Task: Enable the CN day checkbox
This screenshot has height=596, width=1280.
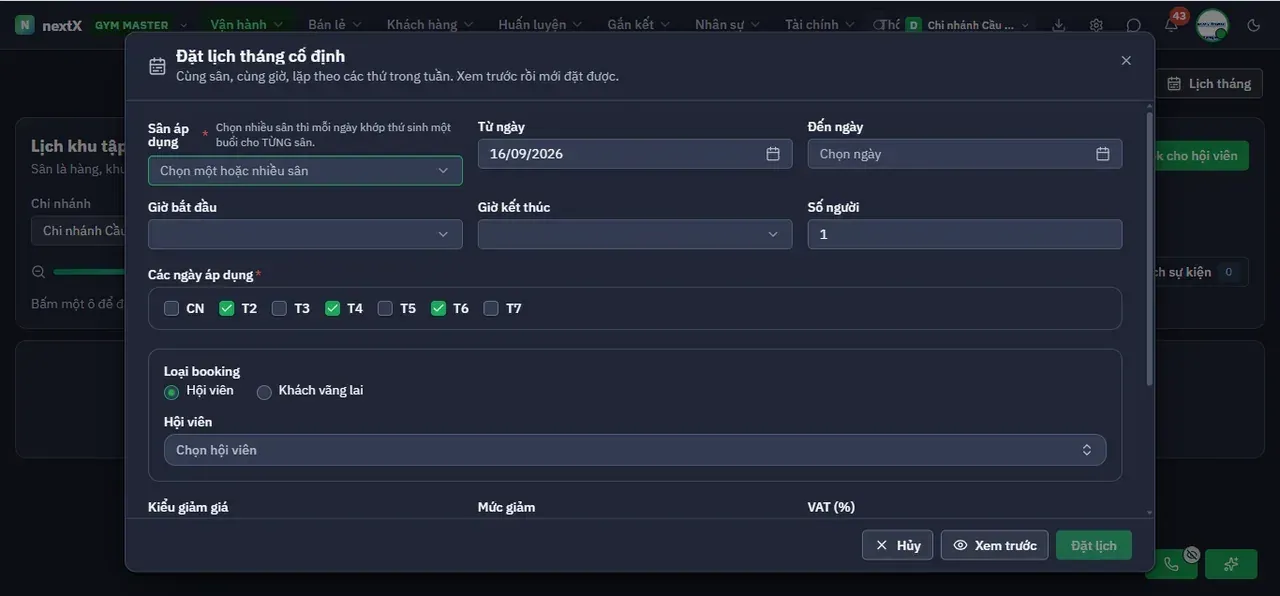Action: (x=172, y=308)
